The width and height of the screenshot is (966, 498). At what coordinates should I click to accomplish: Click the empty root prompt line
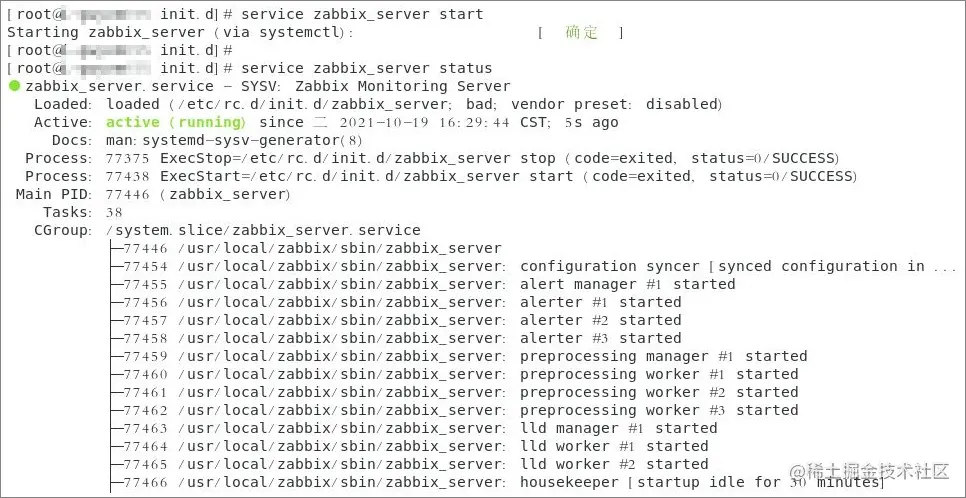coord(120,50)
